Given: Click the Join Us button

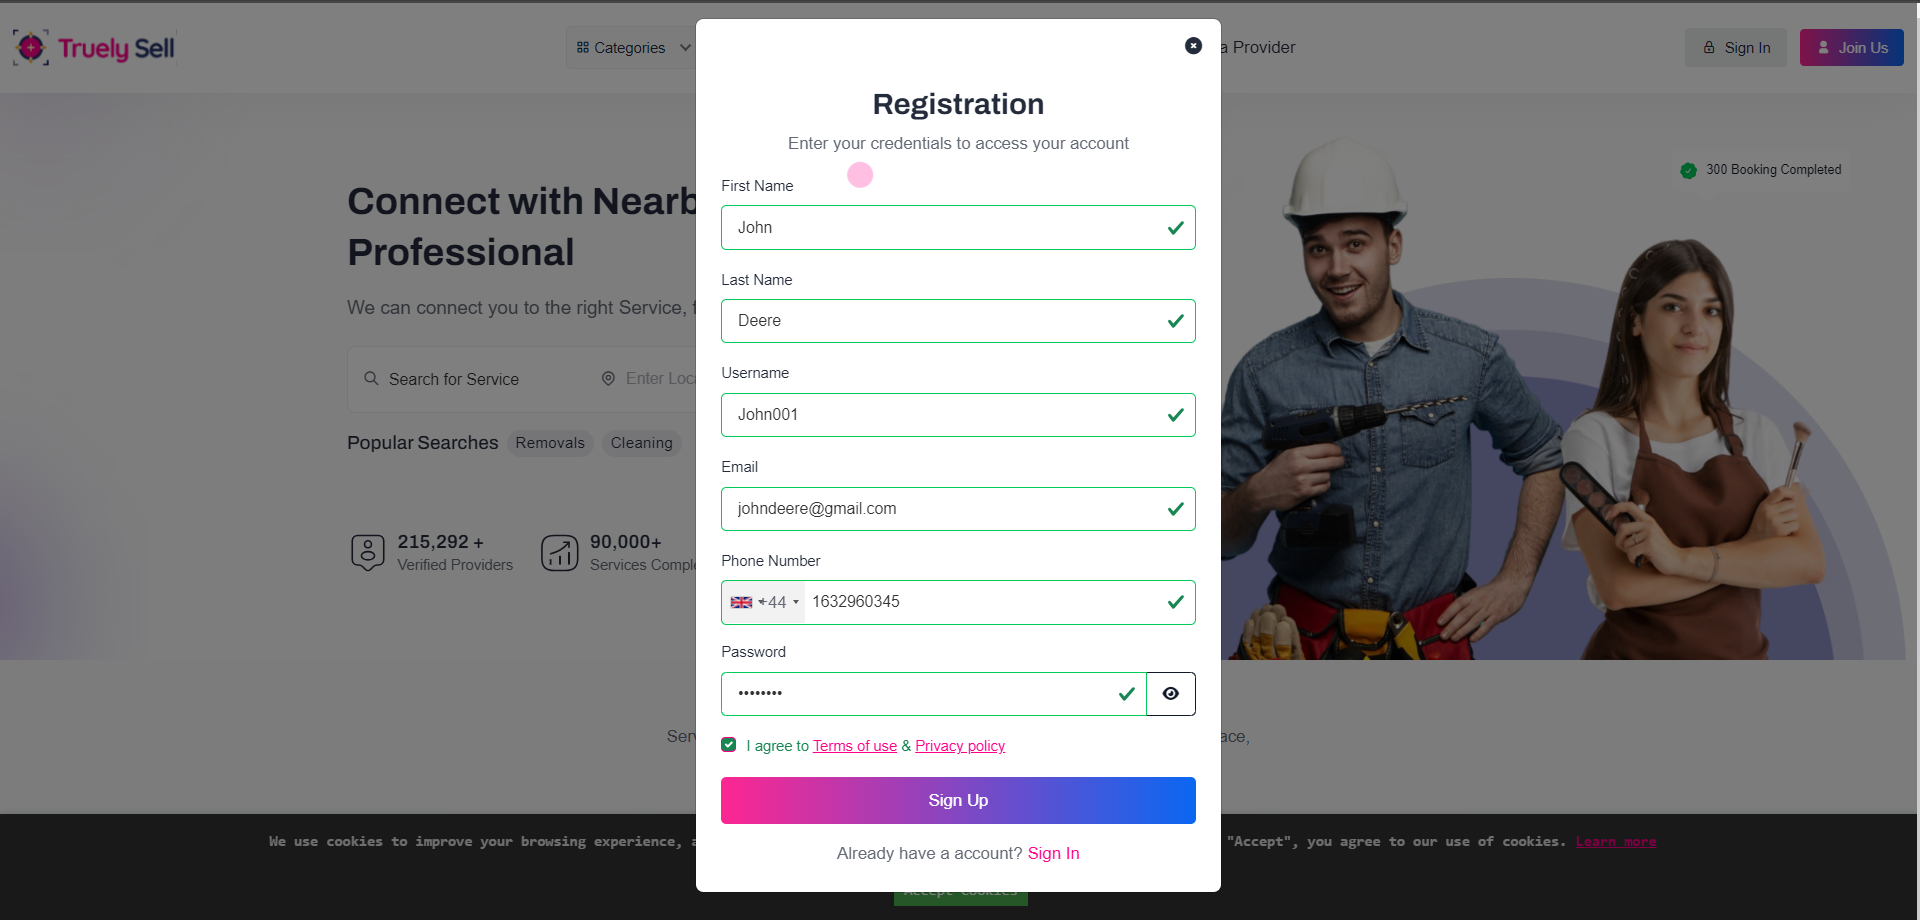Looking at the screenshot, I should coord(1852,48).
